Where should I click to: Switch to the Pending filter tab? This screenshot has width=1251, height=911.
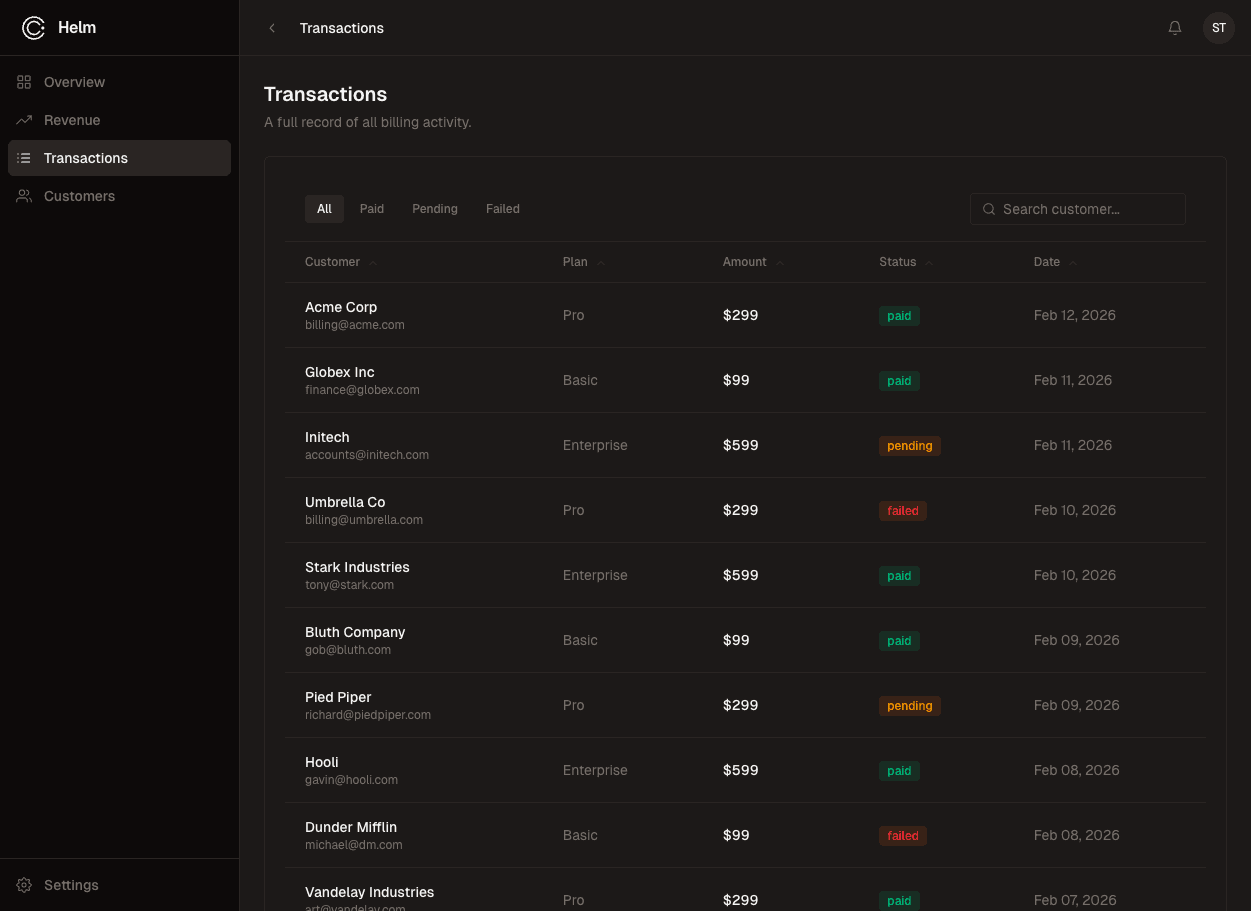tap(435, 209)
